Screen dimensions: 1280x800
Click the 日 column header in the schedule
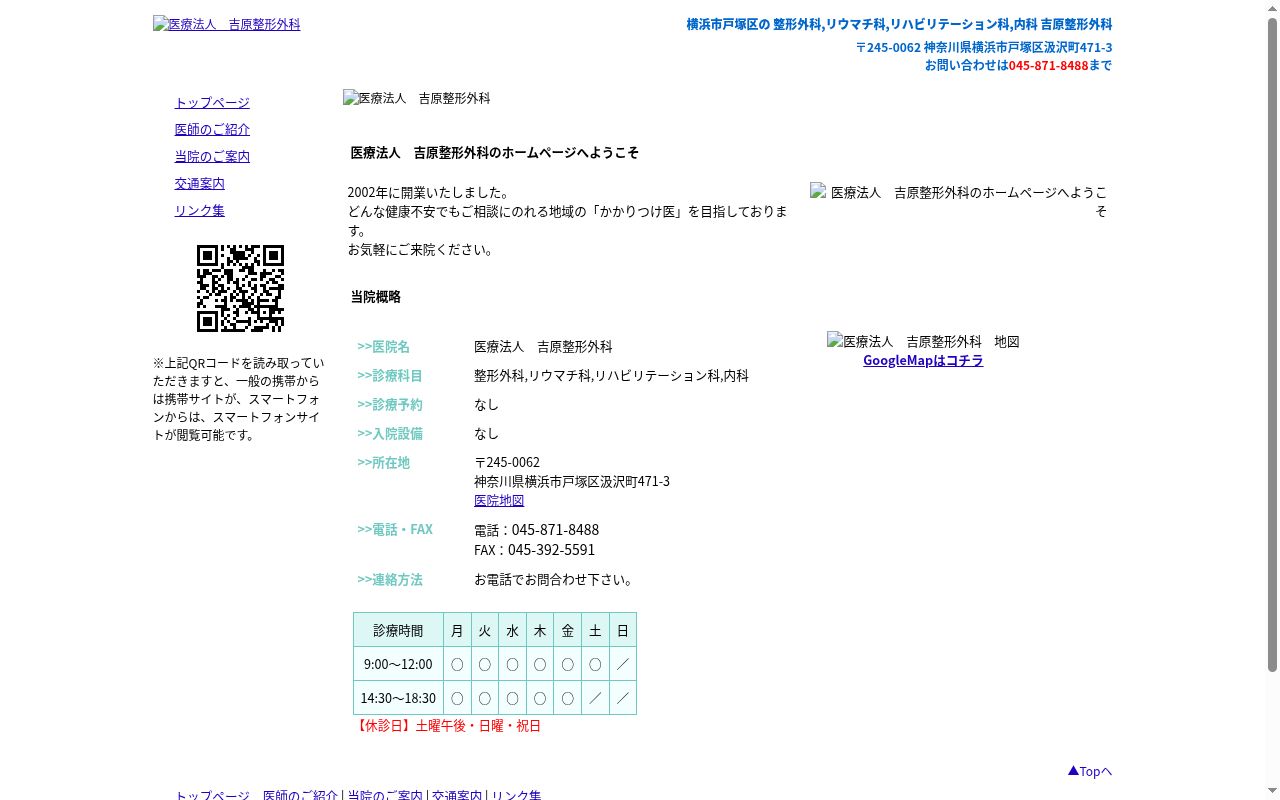[x=623, y=630]
